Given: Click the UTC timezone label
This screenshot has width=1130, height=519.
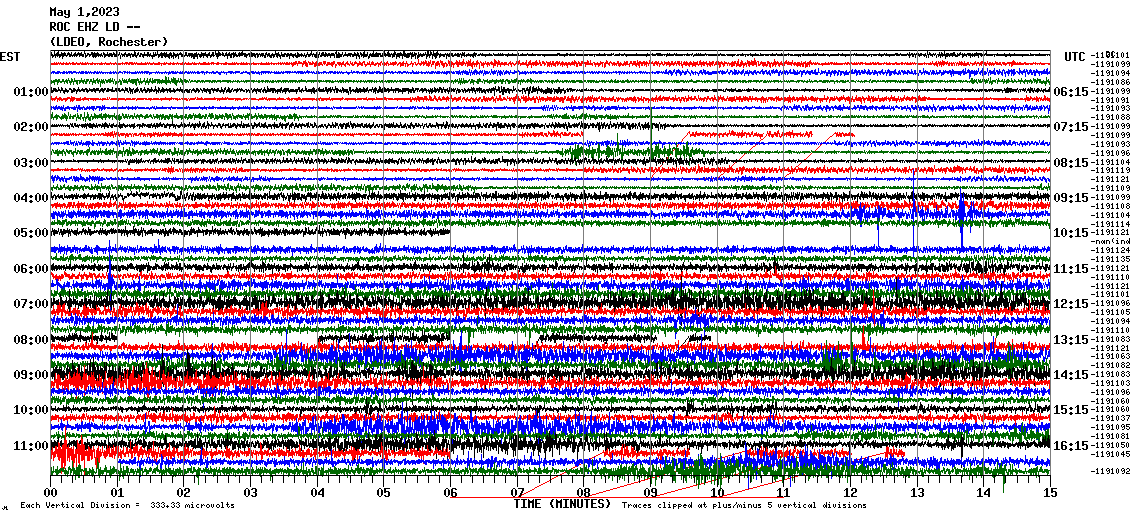Looking at the screenshot, I should click(x=1074, y=57).
